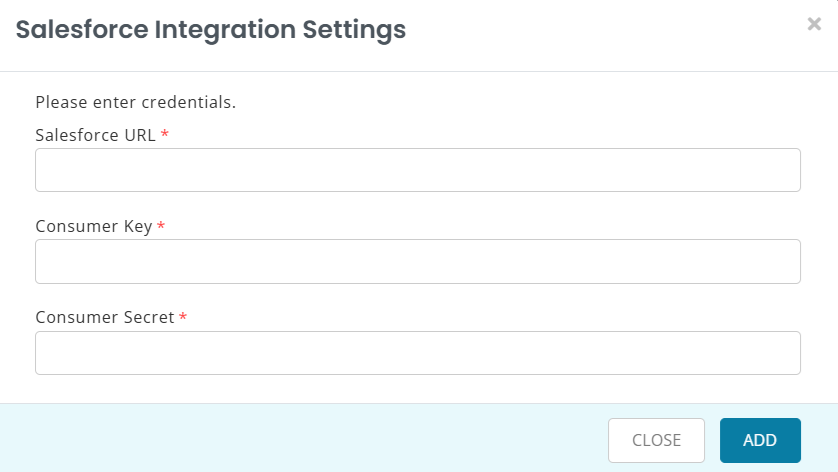This screenshot has height=472, width=838.
Task: Click the "Please enter credentials." message
Action: (135, 101)
